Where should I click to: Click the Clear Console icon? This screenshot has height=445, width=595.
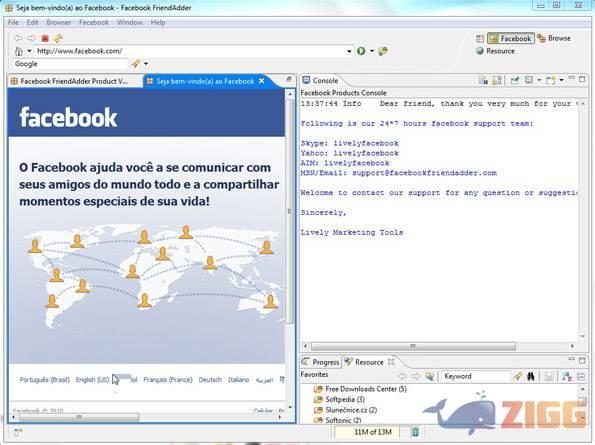tap(483, 80)
